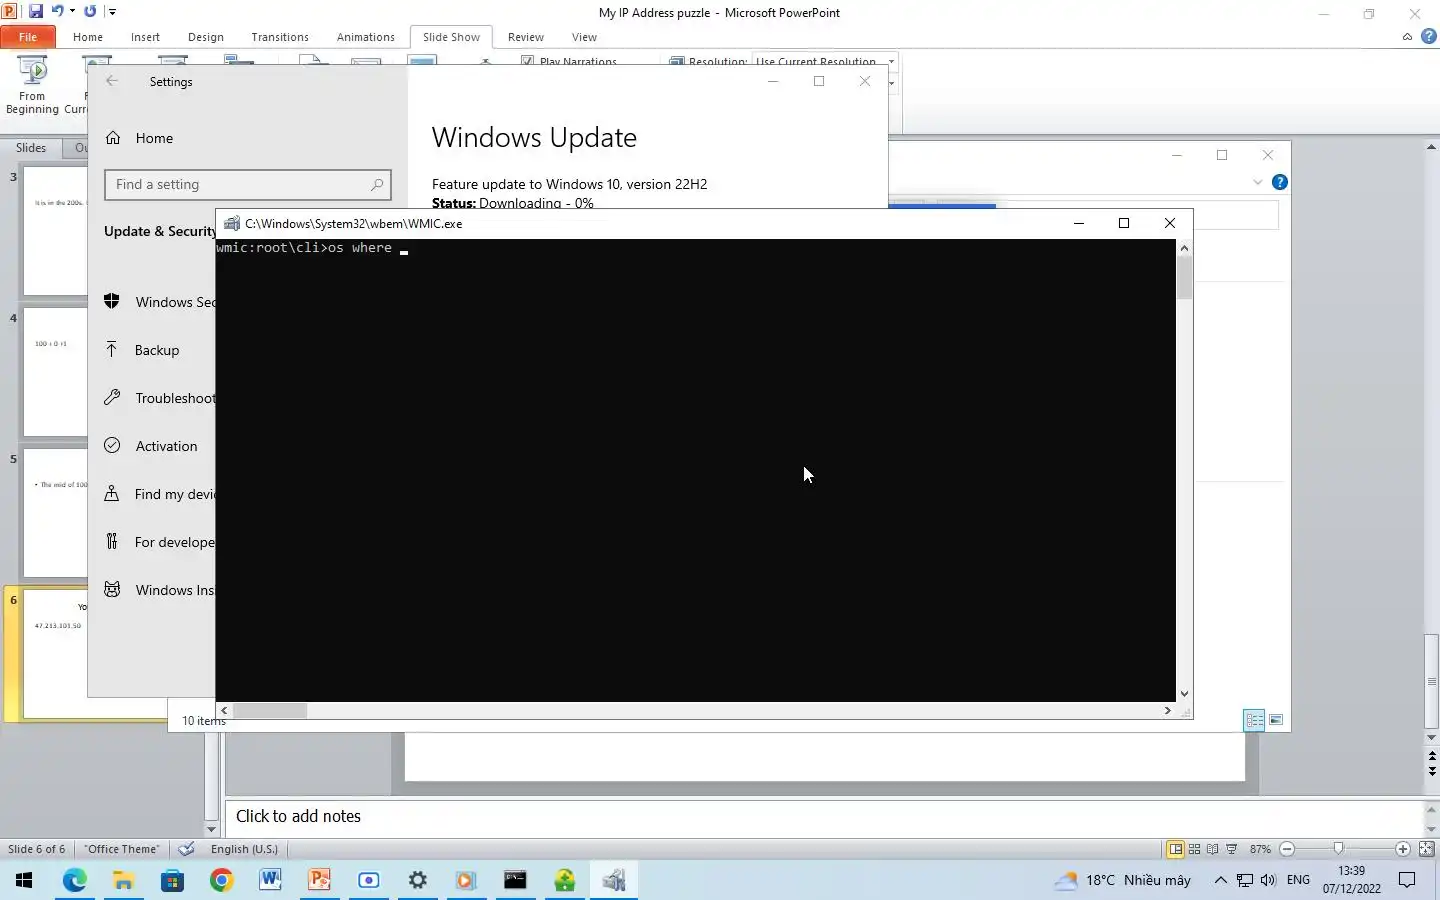Screen dimensions: 1440x900
Task: Switch background window to details view icon
Action: [1254, 720]
